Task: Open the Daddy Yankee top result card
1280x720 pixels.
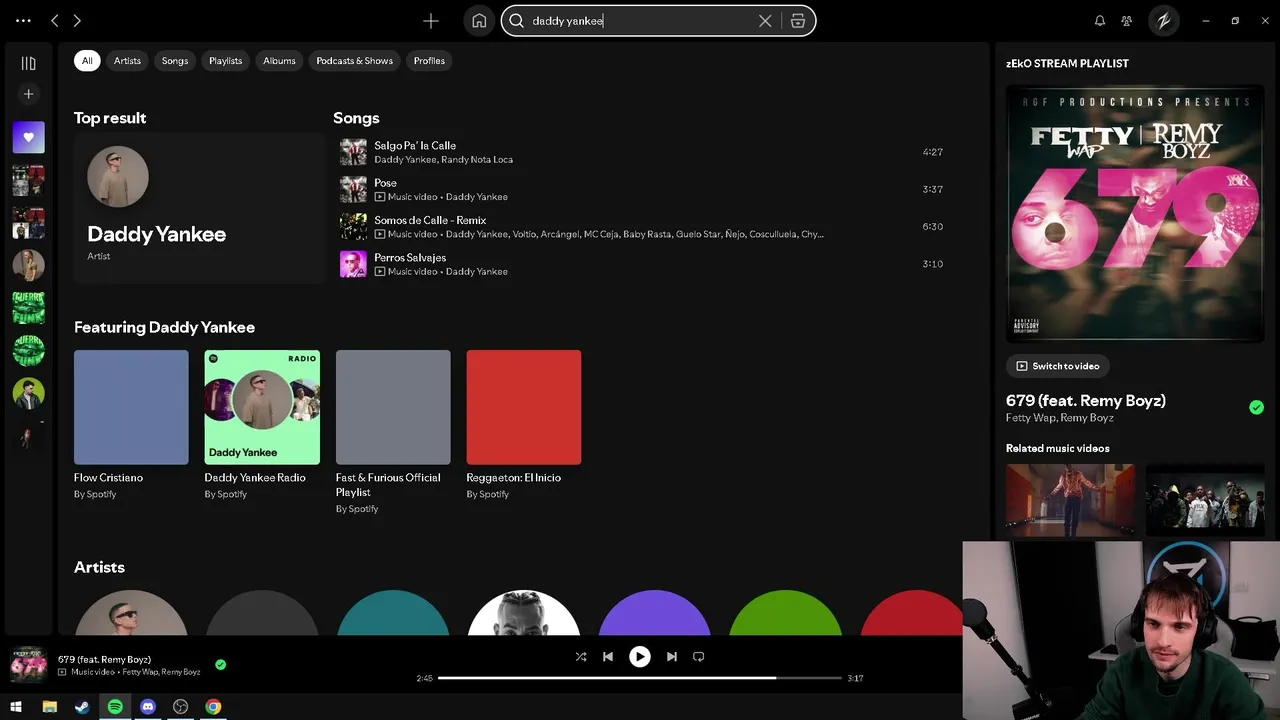Action: 199,209
